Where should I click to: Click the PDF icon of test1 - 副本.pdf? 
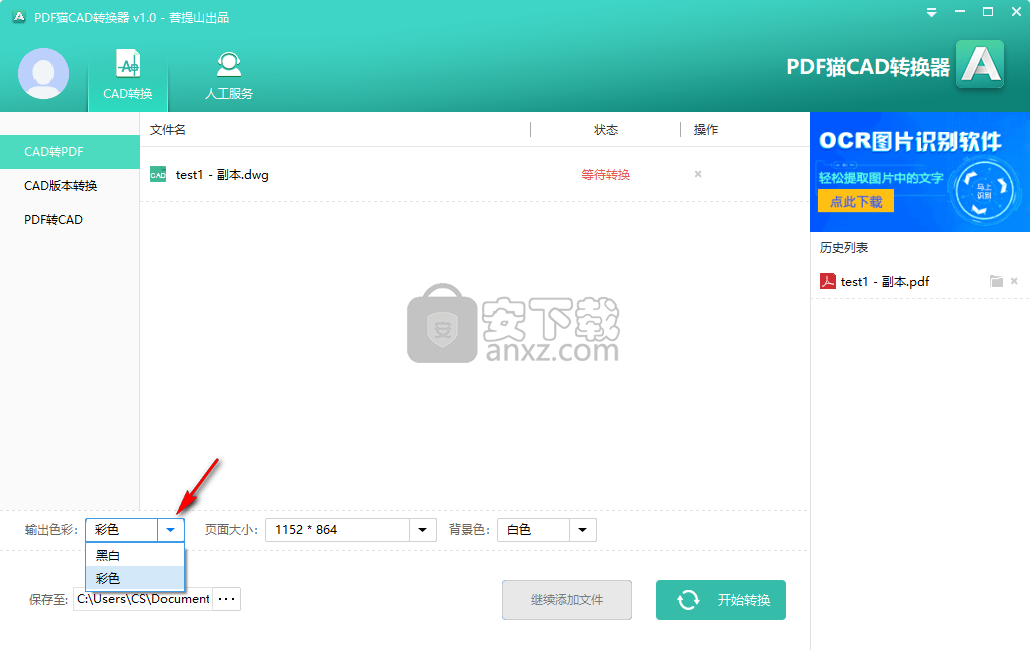pos(828,281)
